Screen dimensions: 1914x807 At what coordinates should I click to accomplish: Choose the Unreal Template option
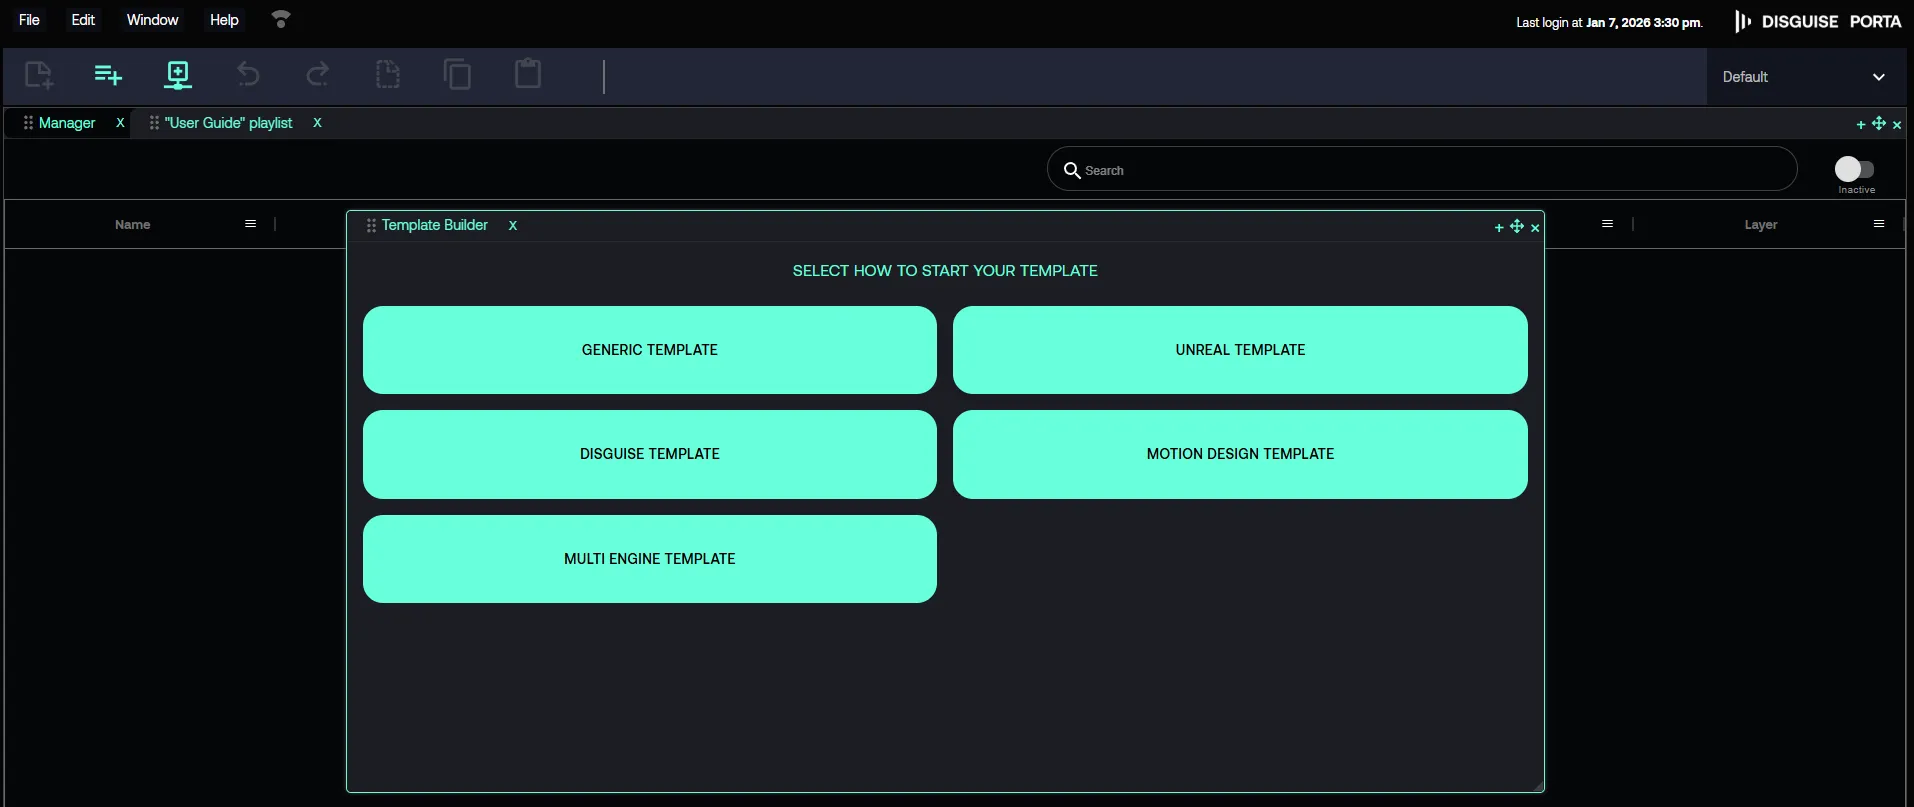1240,350
